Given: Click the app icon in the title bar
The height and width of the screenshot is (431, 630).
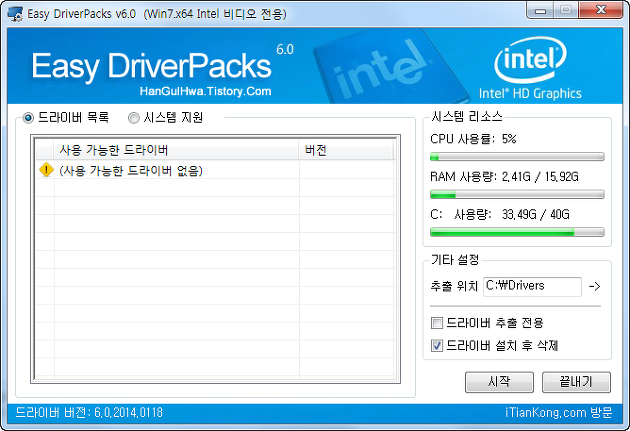Looking at the screenshot, I should coord(15,14).
